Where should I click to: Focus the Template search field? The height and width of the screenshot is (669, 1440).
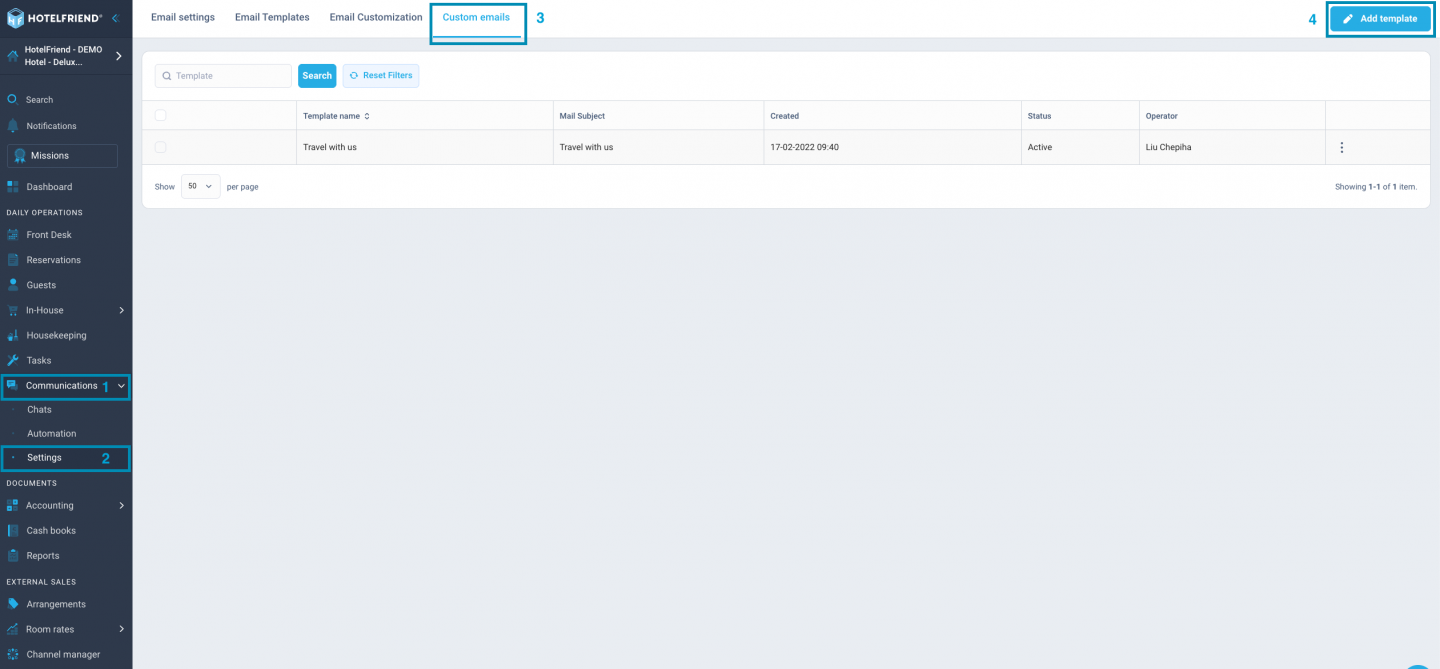(223, 76)
